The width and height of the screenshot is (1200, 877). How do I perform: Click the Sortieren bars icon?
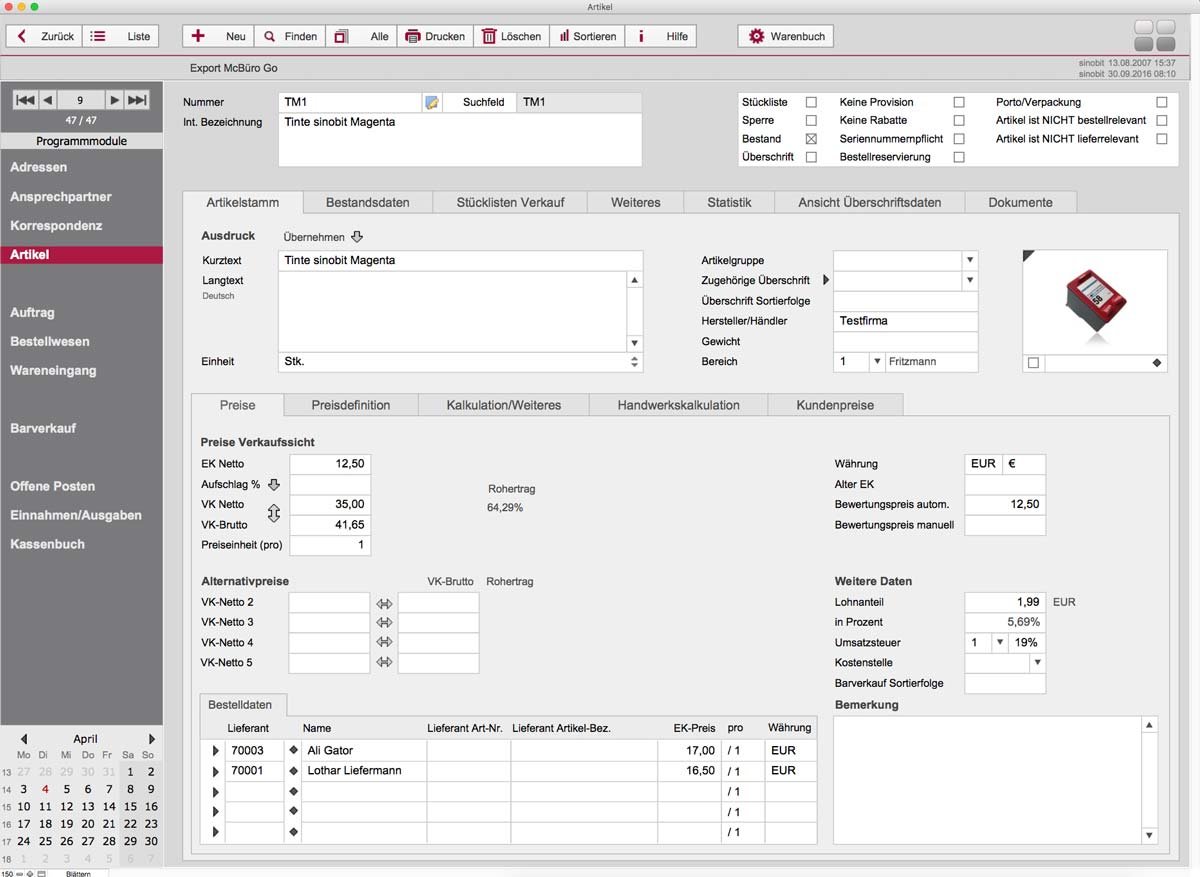click(564, 36)
